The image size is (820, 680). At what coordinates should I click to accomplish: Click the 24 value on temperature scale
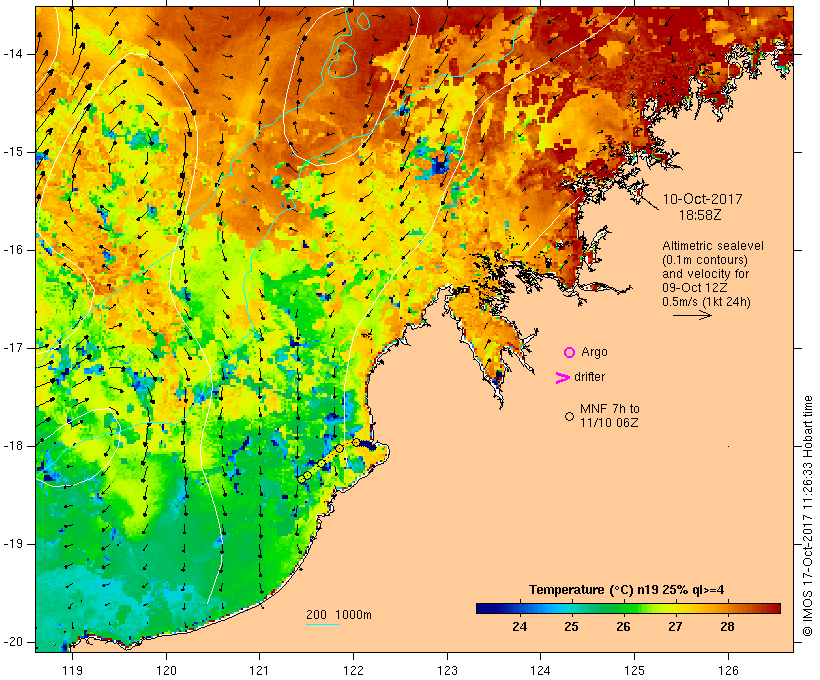click(519, 627)
